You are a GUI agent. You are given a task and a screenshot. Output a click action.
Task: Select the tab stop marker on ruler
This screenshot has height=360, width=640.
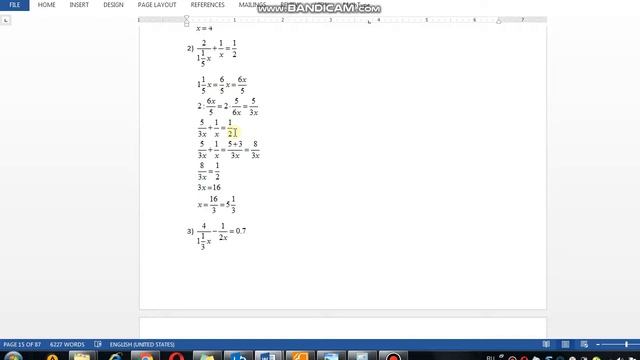[x=369, y=22]
